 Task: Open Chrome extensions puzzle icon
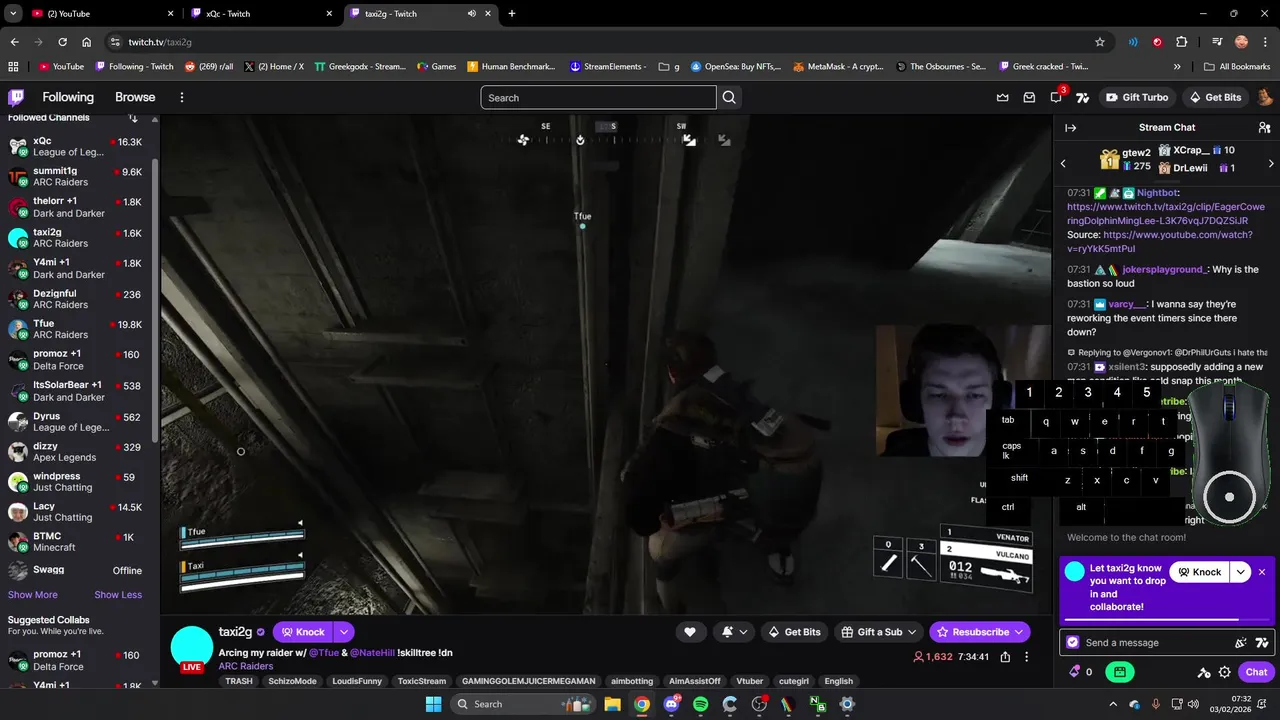[x=1182, y=42]
